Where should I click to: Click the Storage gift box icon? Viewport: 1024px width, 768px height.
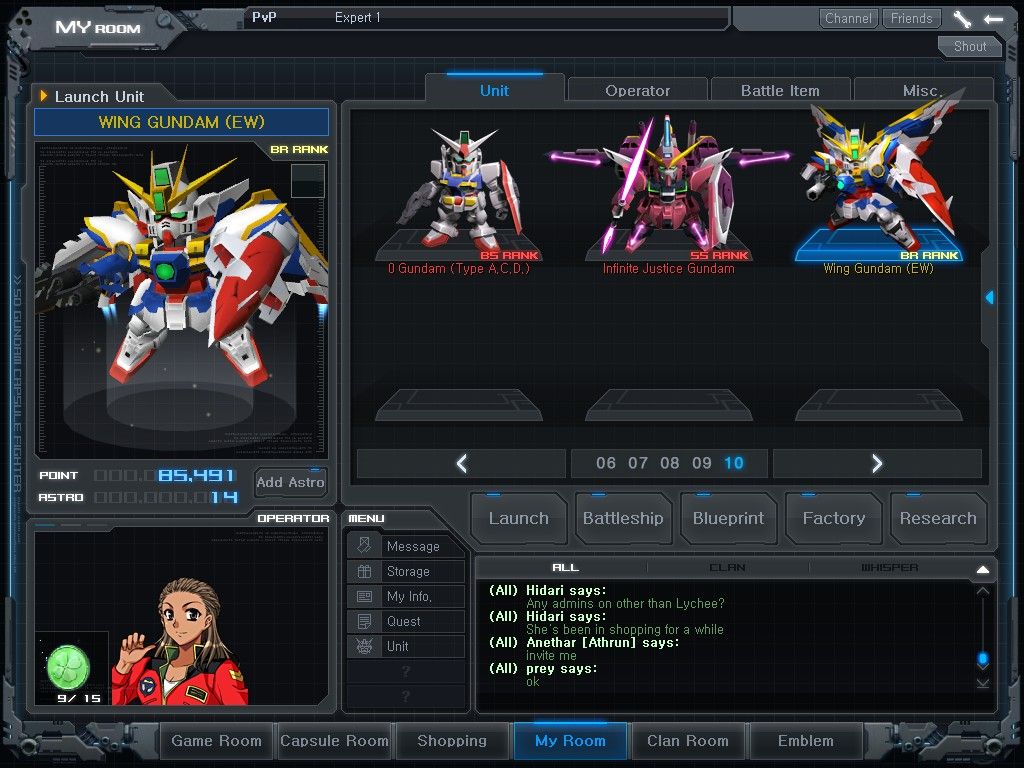[364, 571]
